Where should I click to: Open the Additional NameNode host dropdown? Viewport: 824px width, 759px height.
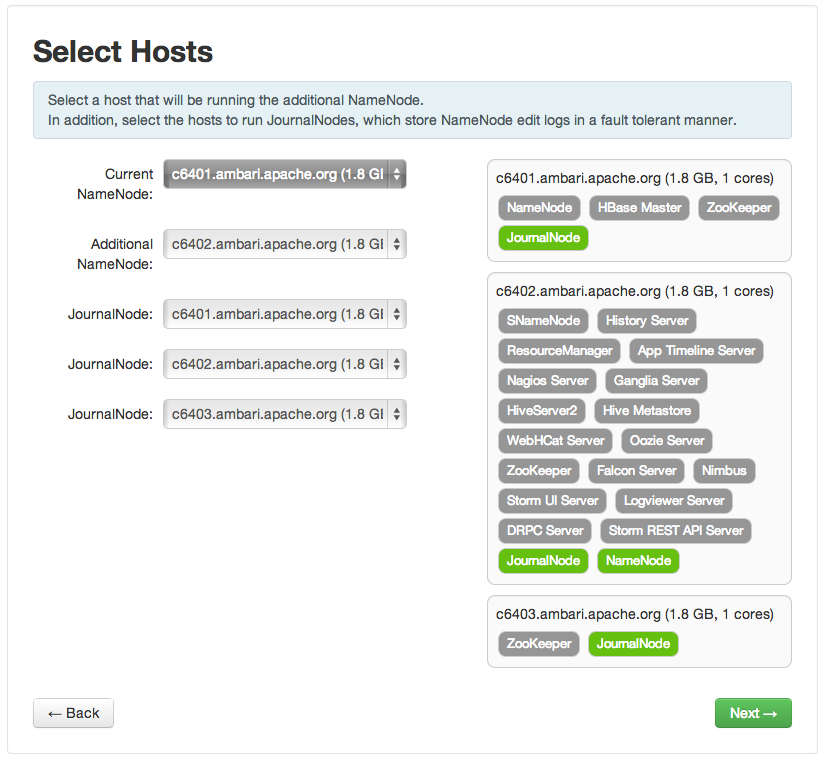pos(284,244)
